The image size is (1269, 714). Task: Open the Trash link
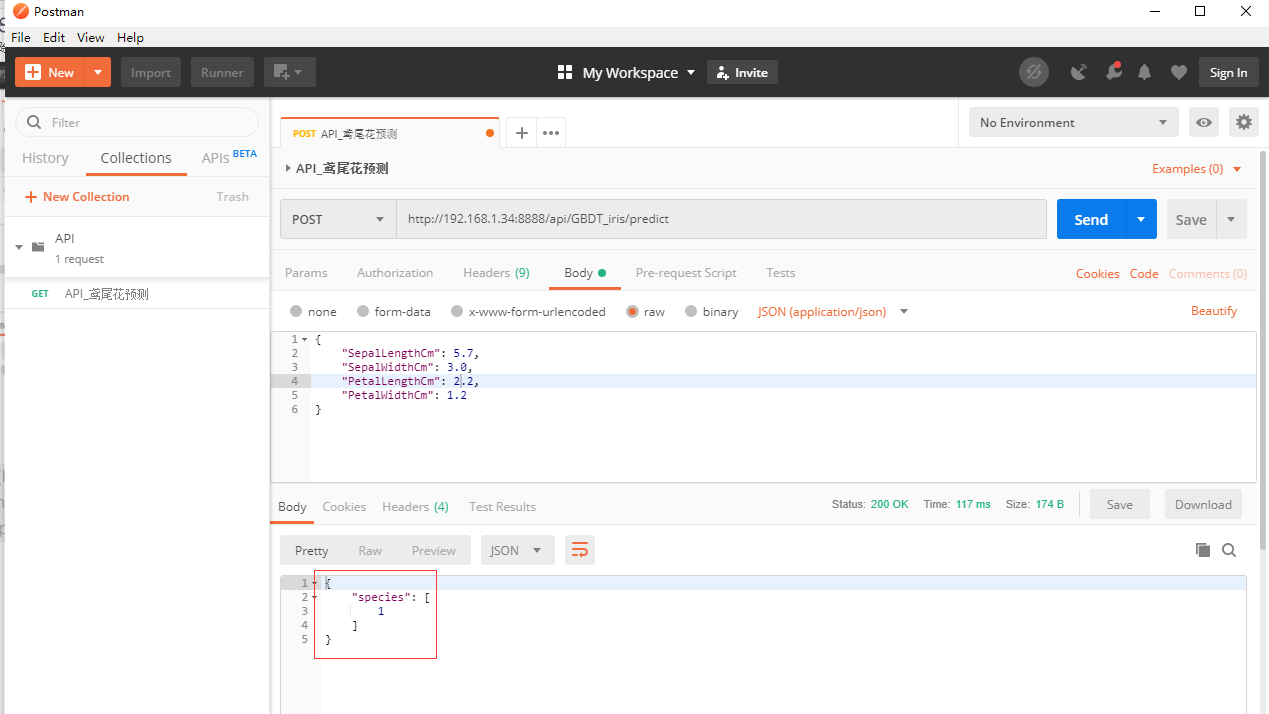pos(232,197)
